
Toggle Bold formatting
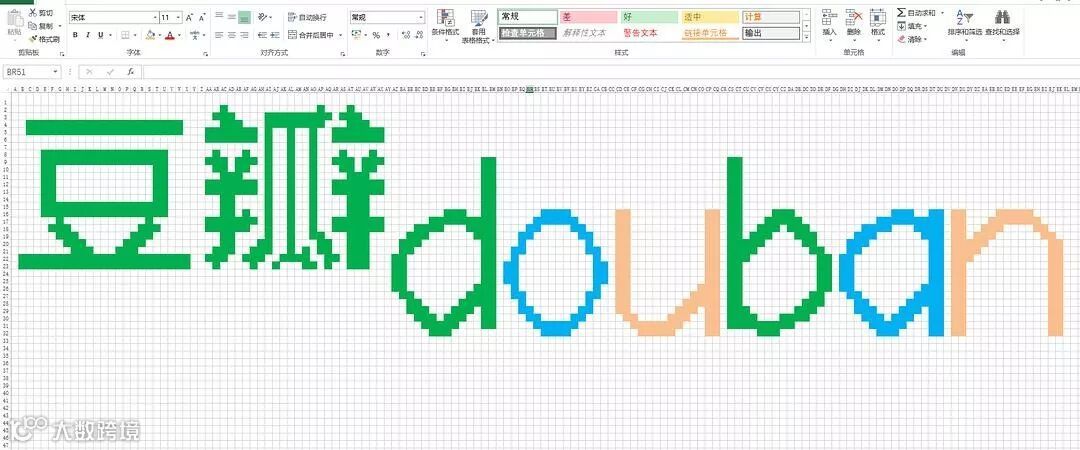(76, 35)
